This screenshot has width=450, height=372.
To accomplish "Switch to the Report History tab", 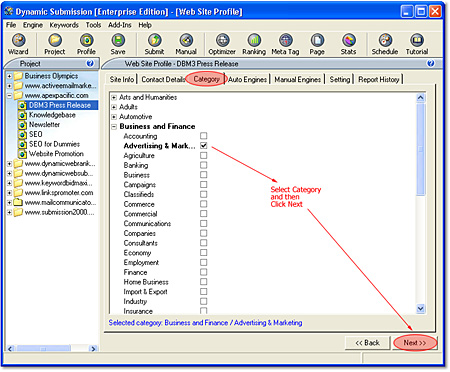I will tap(379, 79).
